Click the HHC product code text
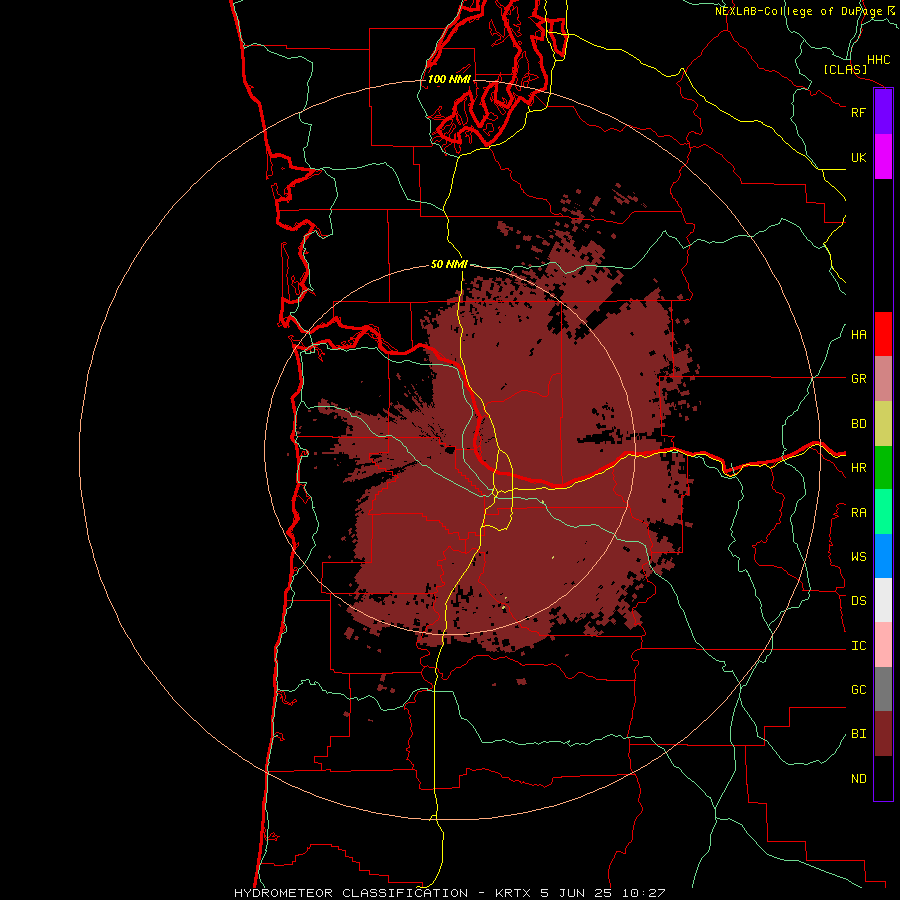 pyautogui.click(x=878, y=60)
